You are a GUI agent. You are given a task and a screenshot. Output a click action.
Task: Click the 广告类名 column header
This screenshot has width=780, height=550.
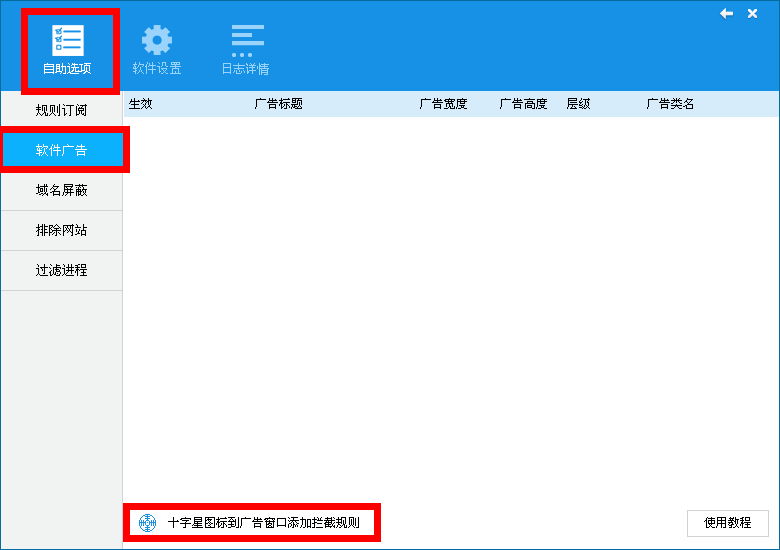pos(670,104)
